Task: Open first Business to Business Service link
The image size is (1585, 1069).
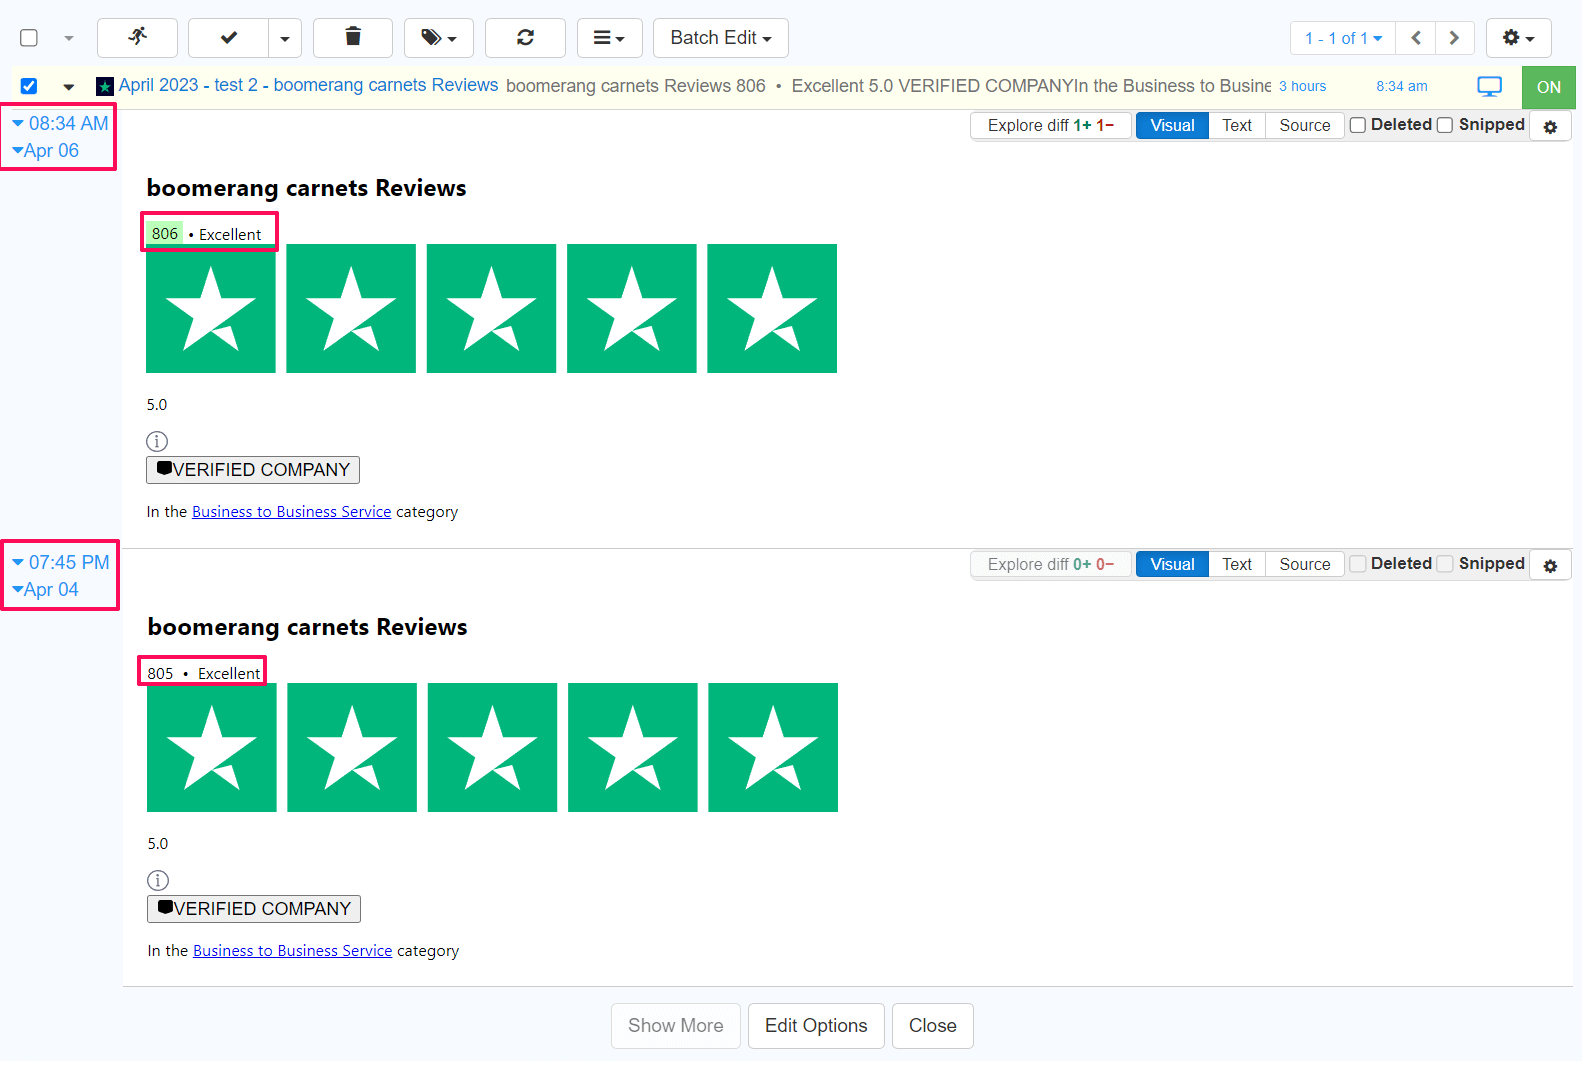Action: pyautogui.click(x=291, y=511)
